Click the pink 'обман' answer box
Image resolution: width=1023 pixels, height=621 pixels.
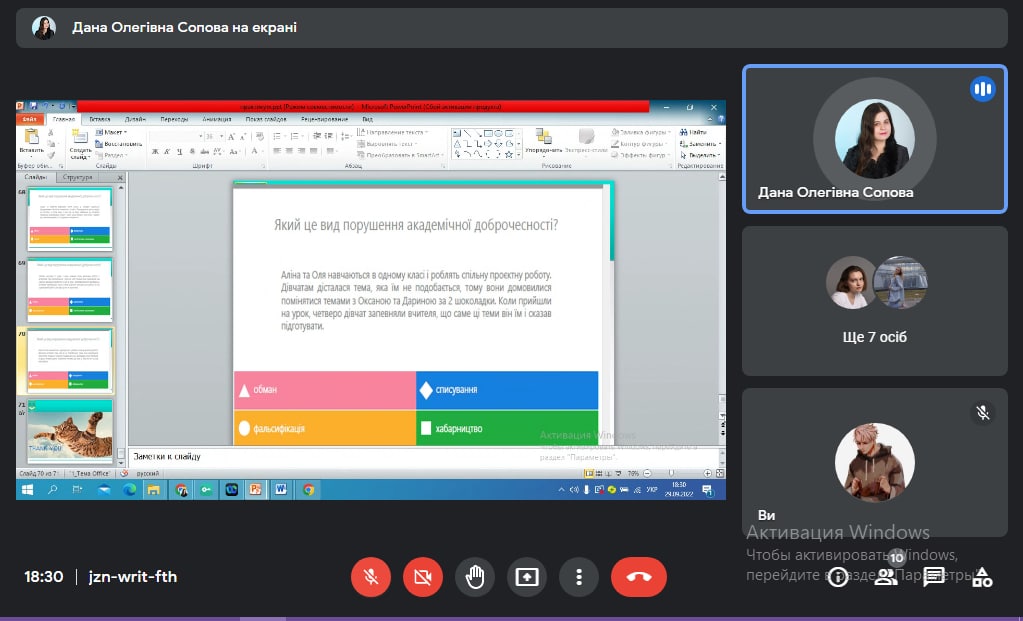(325, 389)
